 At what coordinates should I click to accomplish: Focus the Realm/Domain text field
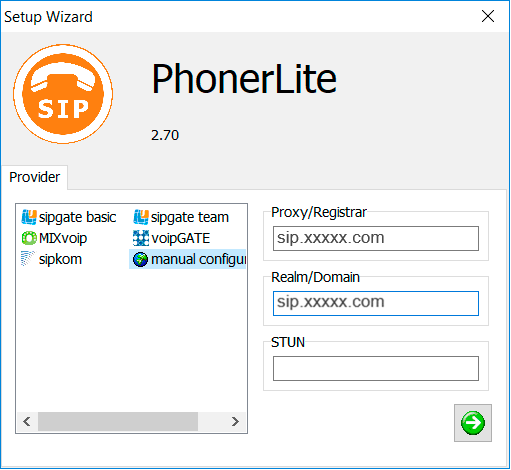tap(376, 303)
